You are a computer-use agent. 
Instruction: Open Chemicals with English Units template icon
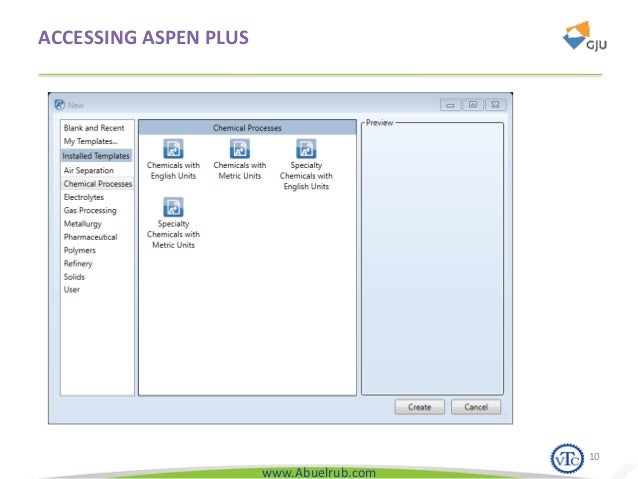173,148
